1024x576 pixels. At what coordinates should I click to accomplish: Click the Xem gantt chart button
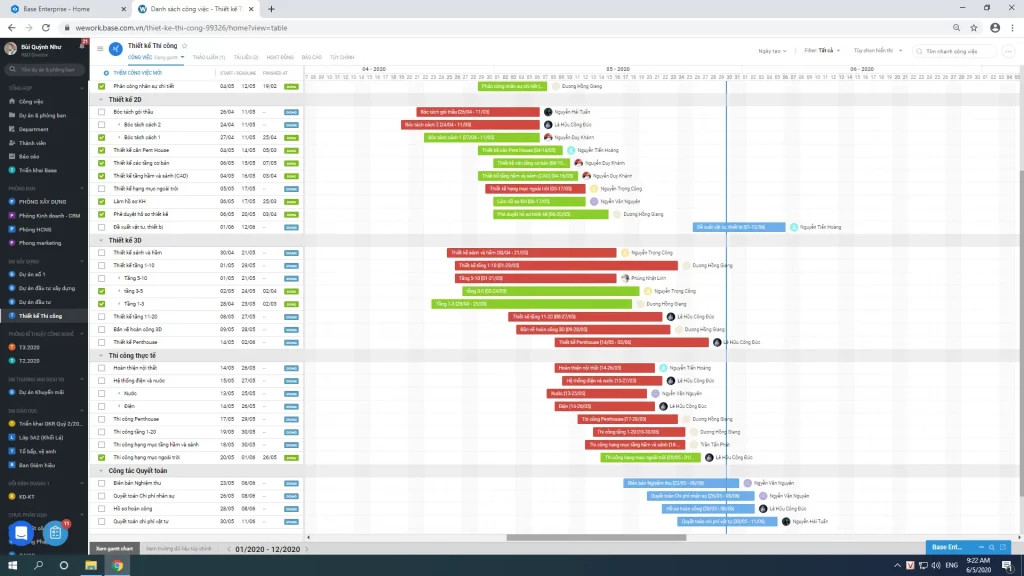point(114,549)
